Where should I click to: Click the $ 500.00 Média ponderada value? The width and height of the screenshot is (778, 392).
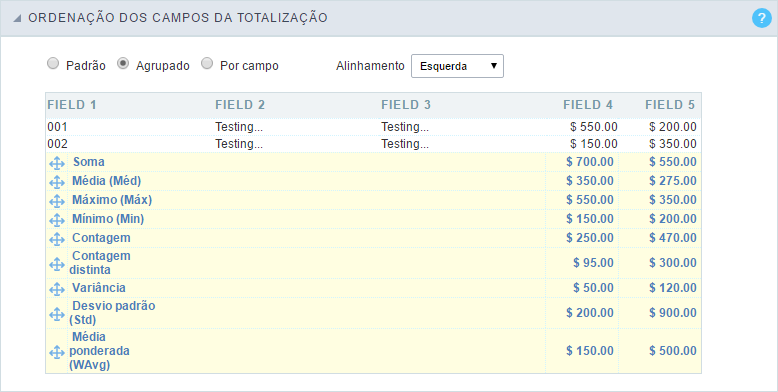pyautogui.click(x=673, y=351)
